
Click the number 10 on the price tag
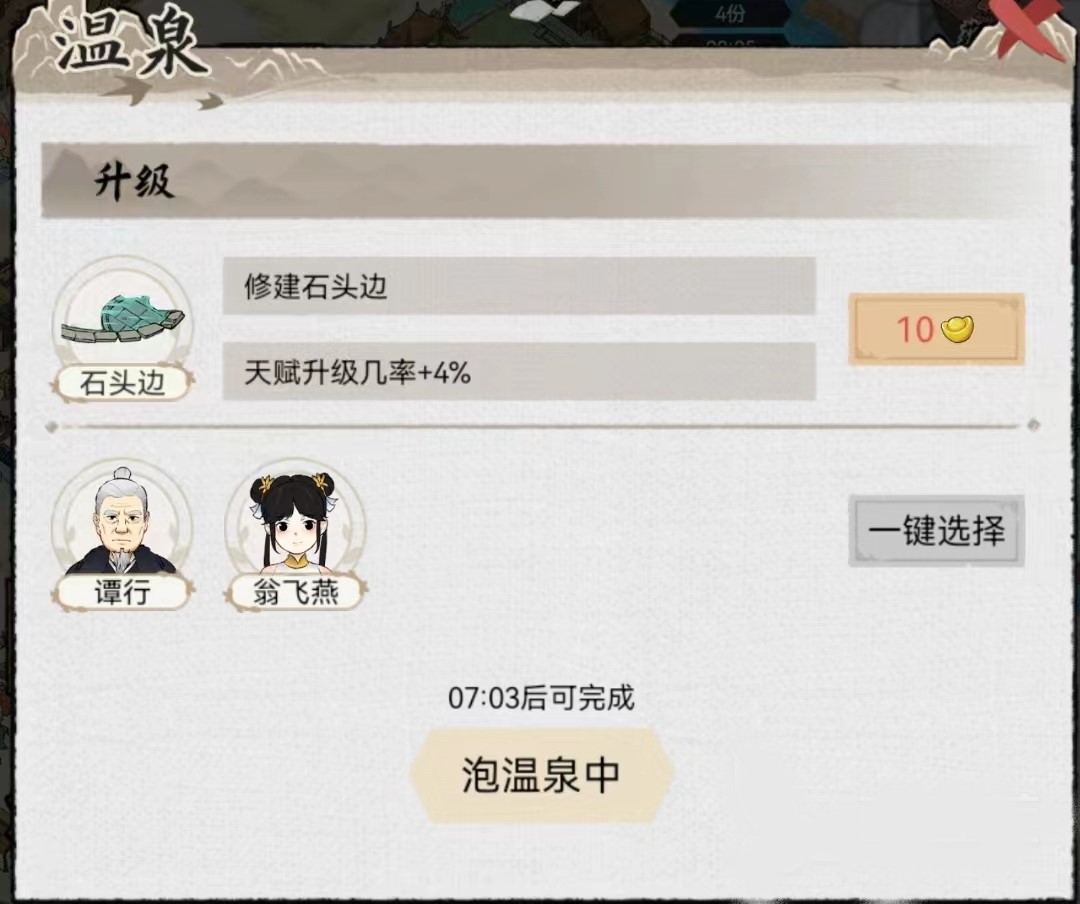915,329
